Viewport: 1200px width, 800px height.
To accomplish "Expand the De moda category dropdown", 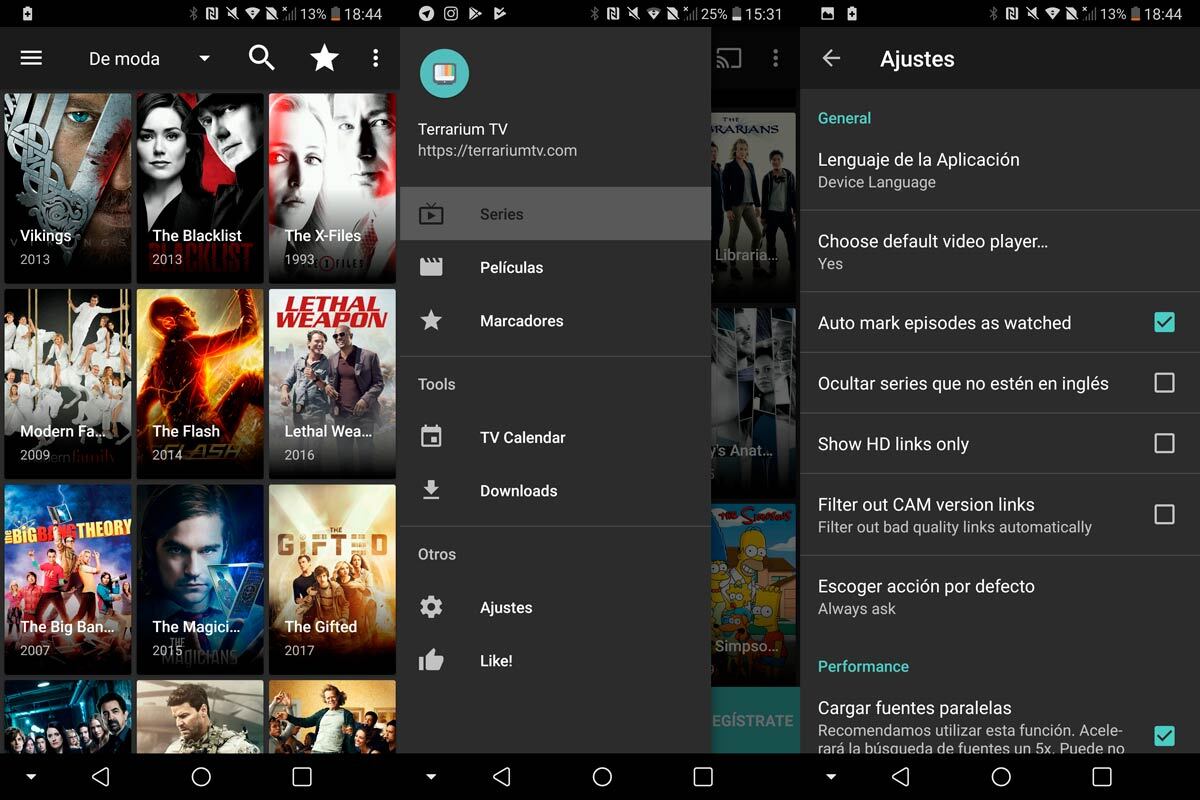I will click(x=150, y=59).
